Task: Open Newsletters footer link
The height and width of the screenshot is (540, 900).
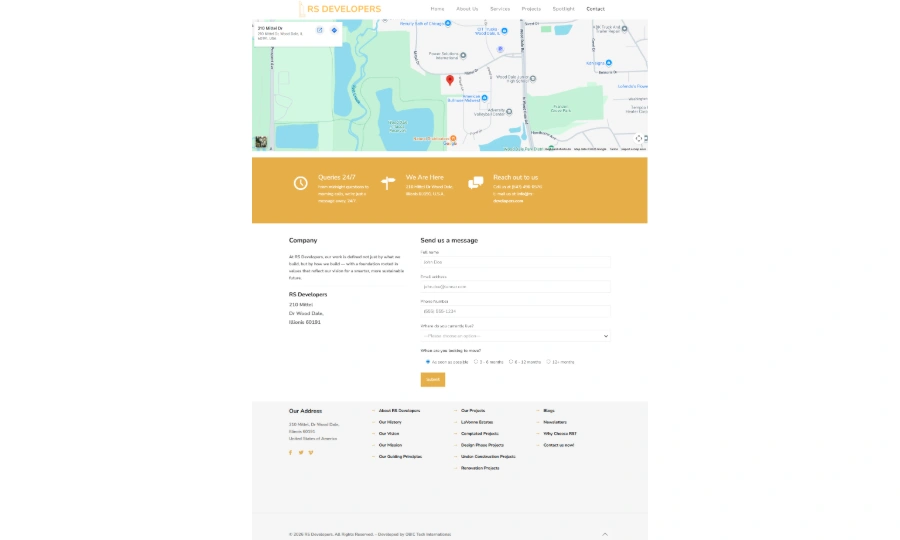Action: coord(555,422)
